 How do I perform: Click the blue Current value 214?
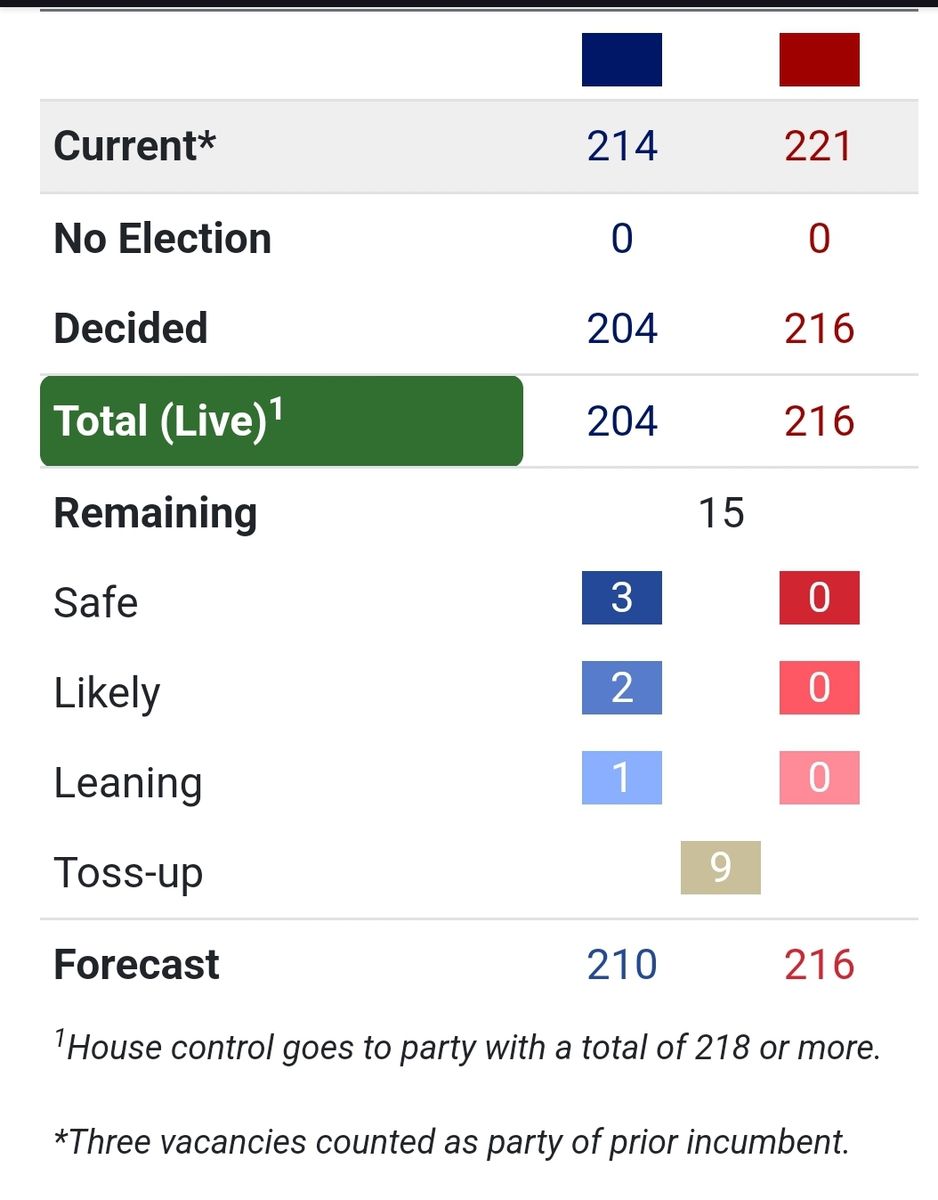621,146
